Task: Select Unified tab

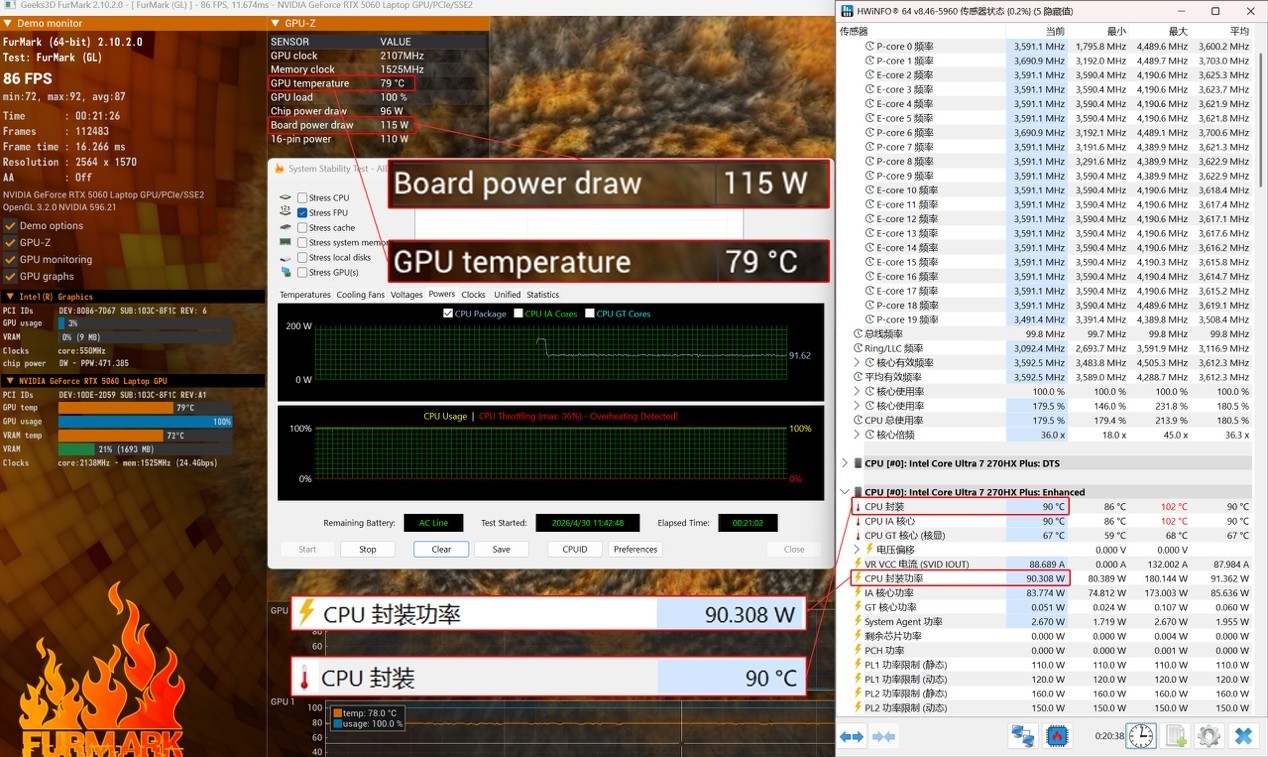Action: (507, 295)
